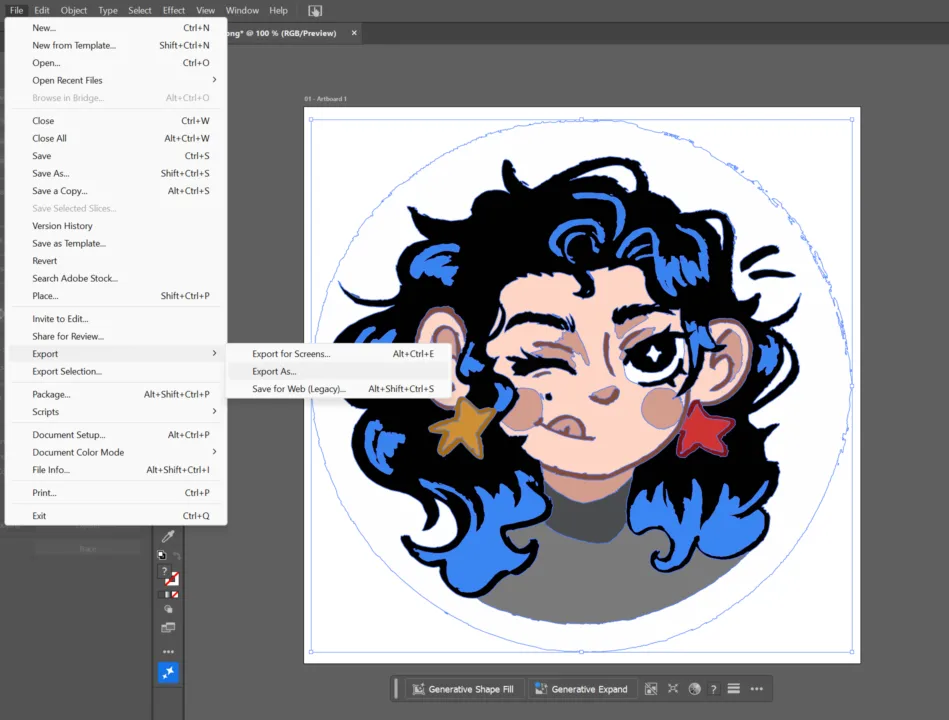
Task: Click the Default Fill and Stroke icon
Action: (x=162, y=555)
